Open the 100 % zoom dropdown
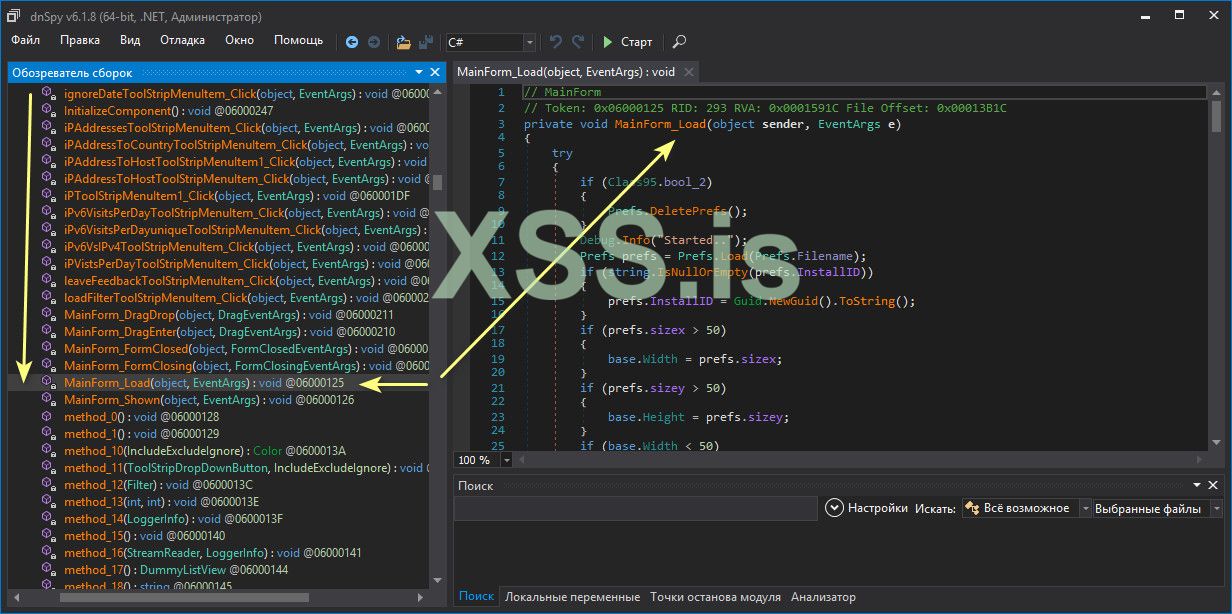The height and width of the screenshot is (614, 1232). pos(506,460)
